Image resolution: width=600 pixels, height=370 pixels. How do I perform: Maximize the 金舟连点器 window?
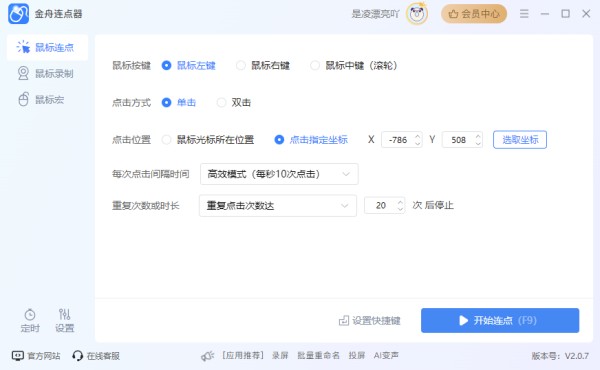(565, 14)
